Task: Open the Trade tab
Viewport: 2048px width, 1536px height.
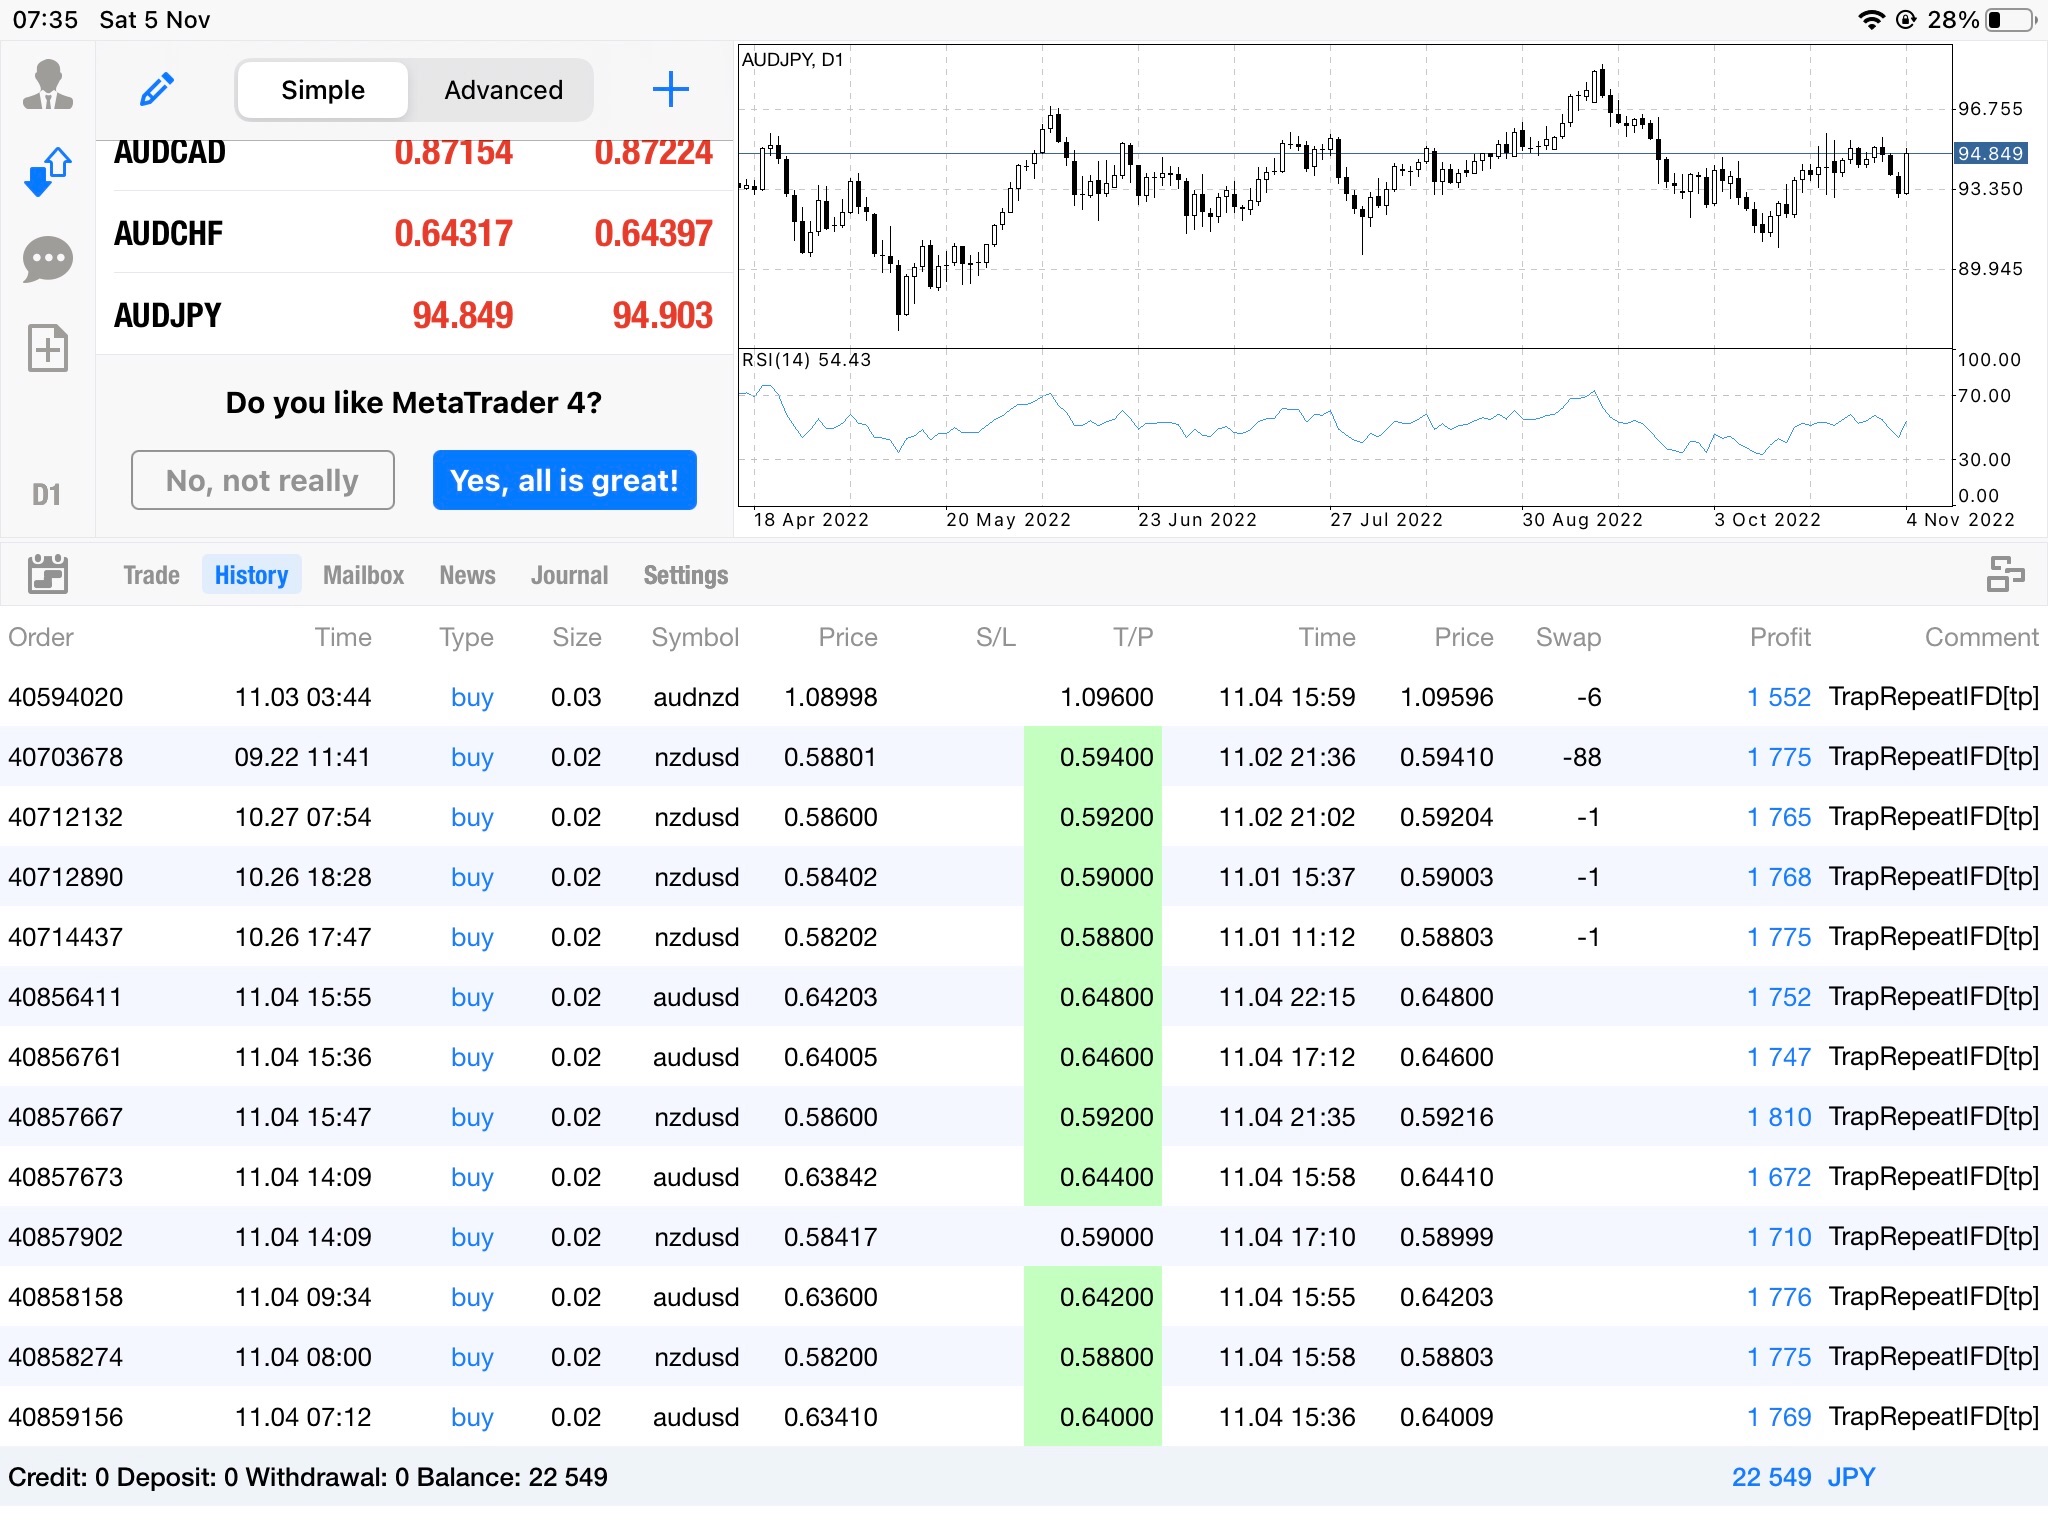Action: [151, 575]
